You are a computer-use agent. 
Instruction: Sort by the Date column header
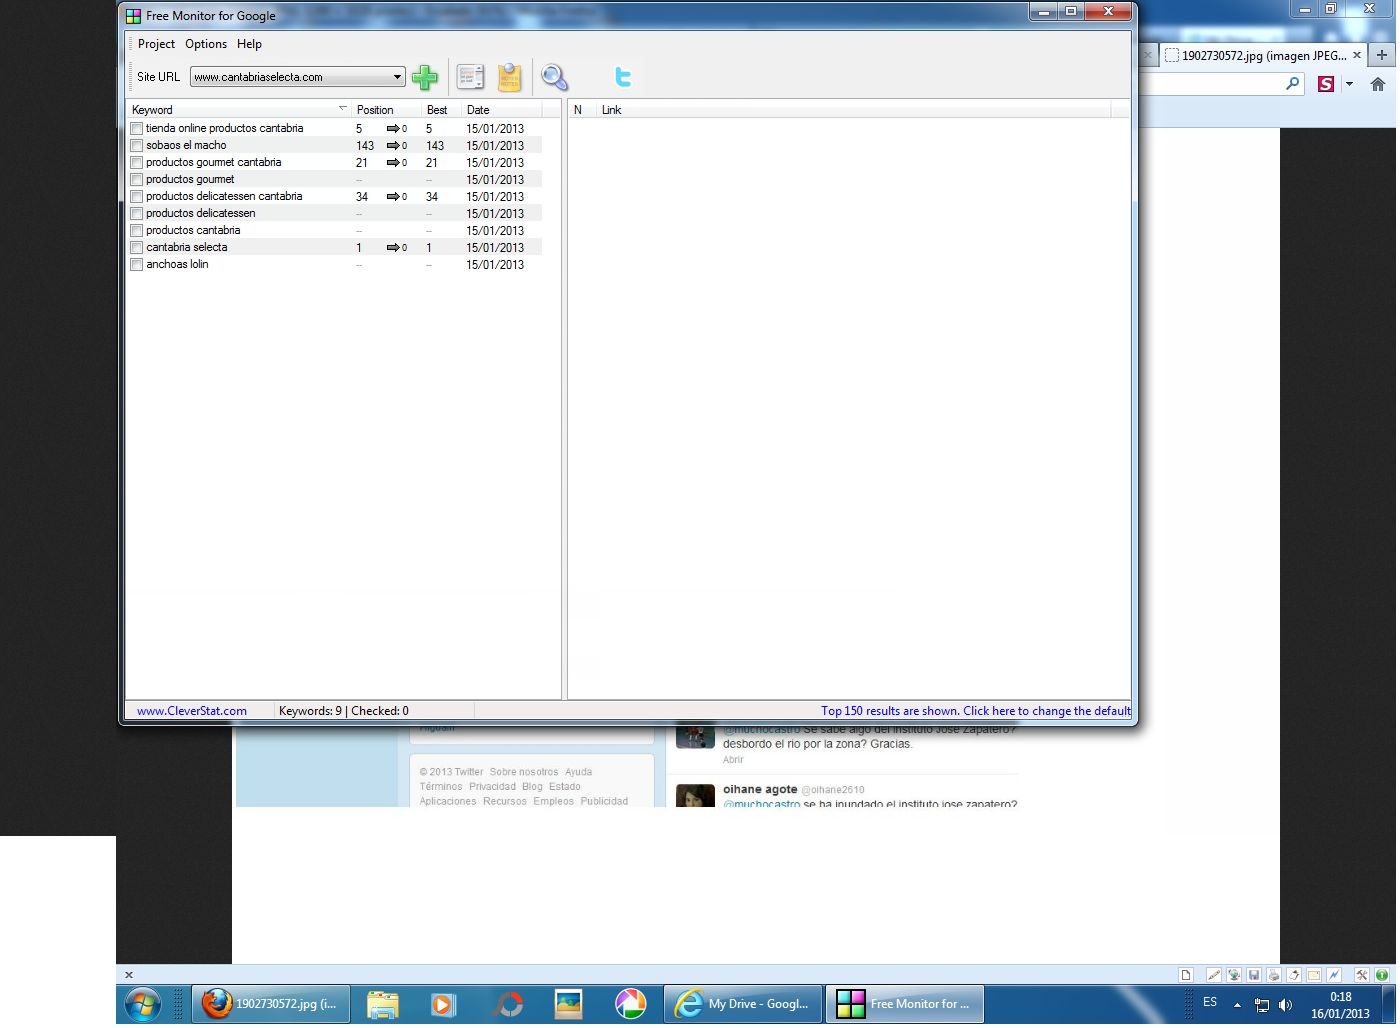click(x=501, y=110)
